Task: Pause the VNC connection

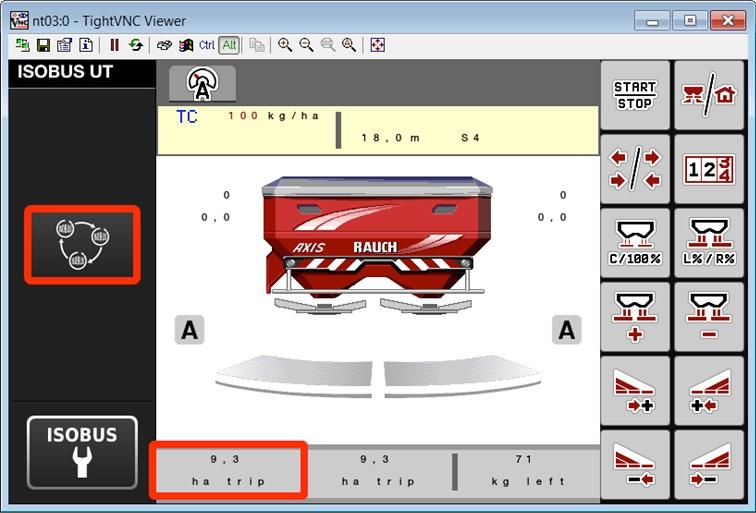Action: (x=114, y=45)
